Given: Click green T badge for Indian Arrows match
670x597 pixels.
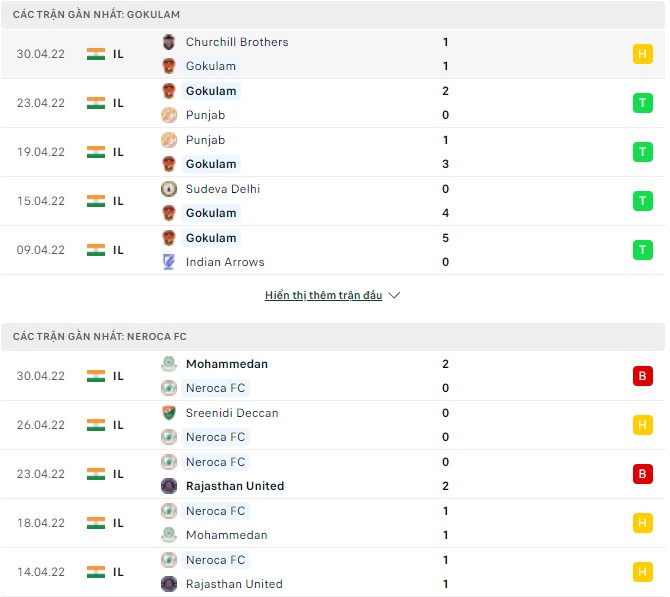Looking at the screenshot, I should pyautogui.click(x=642, y=250).
